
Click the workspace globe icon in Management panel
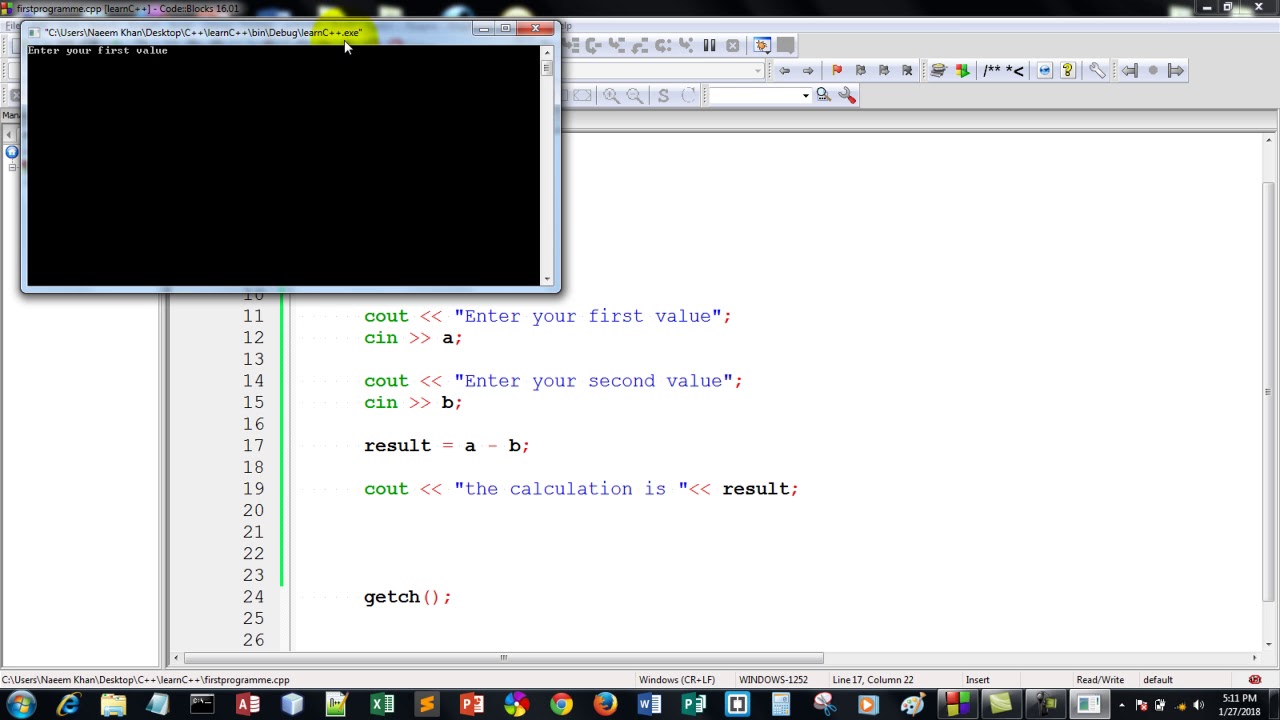pos(11,152)
